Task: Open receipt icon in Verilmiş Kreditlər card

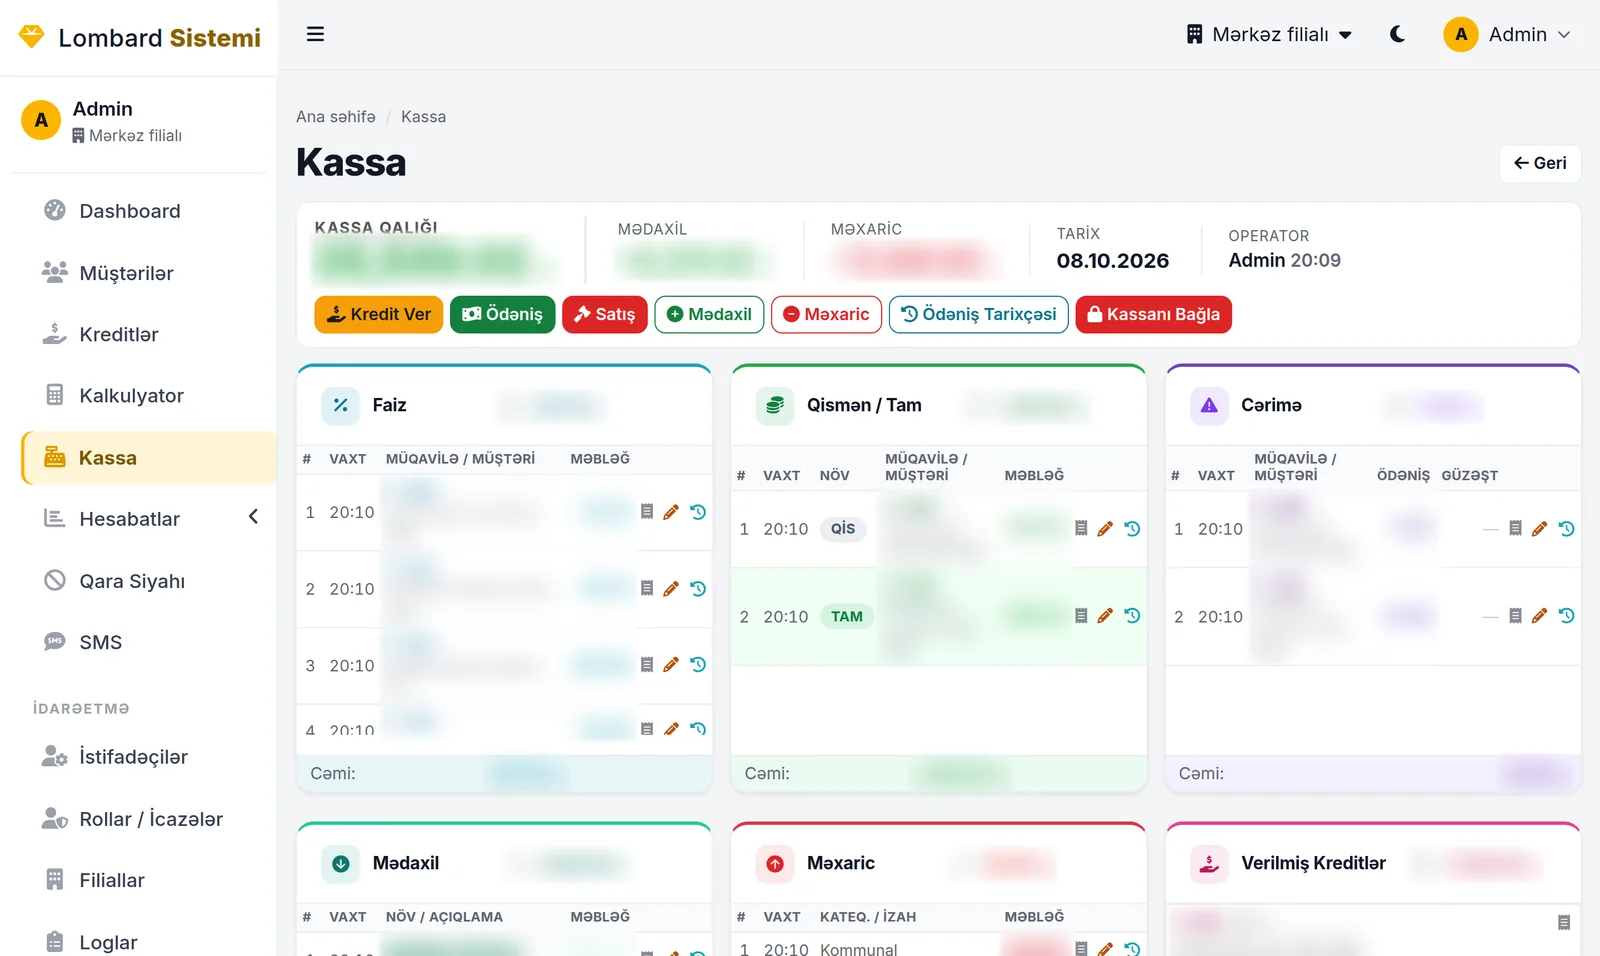Action: pyautogui.click(x=1564, y=923)
